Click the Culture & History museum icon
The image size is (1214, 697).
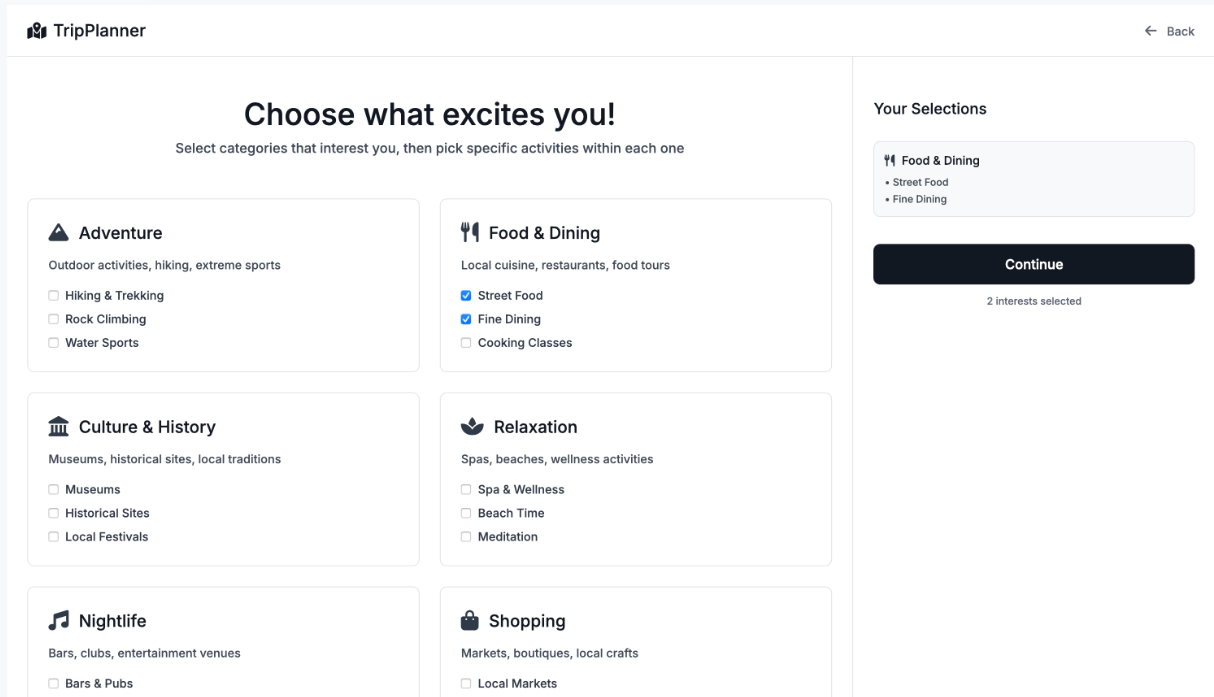pos(59,427)
